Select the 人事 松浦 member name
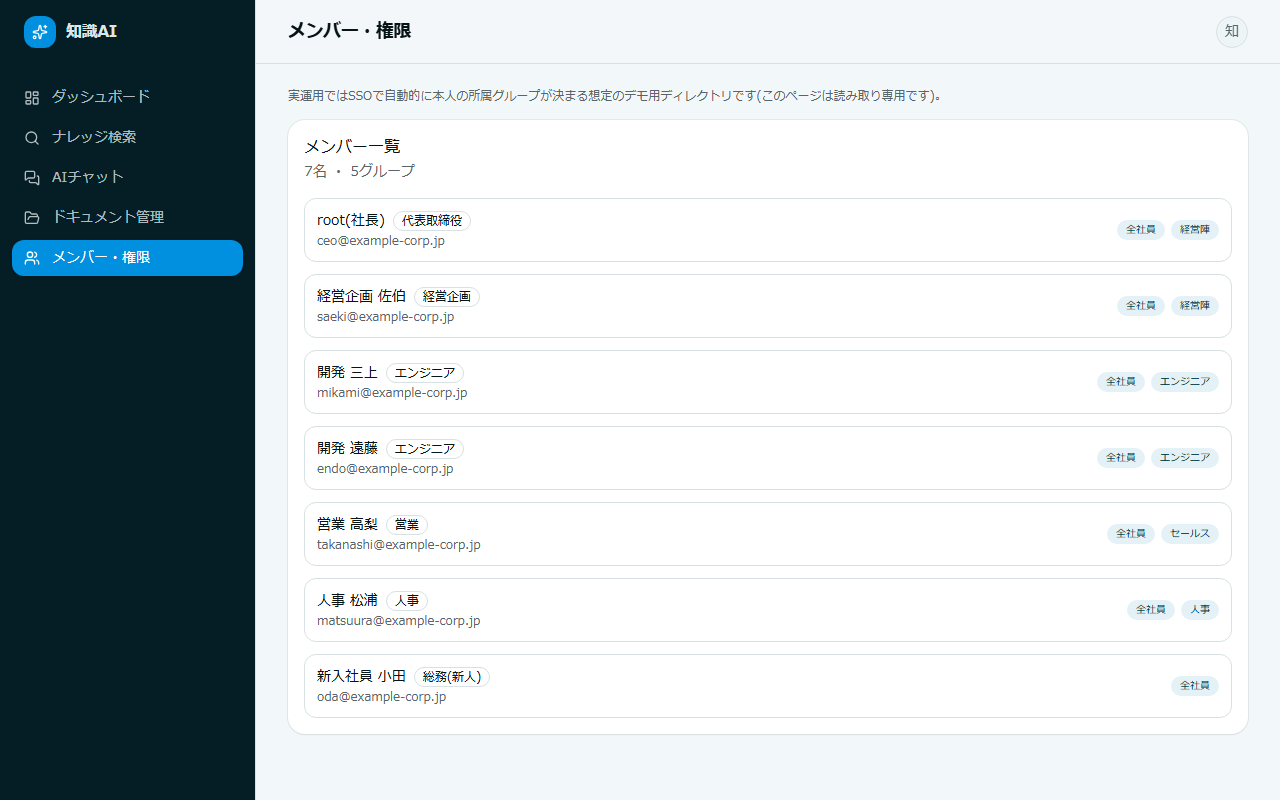Screen dimensions: 1280x800 click(348, 600)
